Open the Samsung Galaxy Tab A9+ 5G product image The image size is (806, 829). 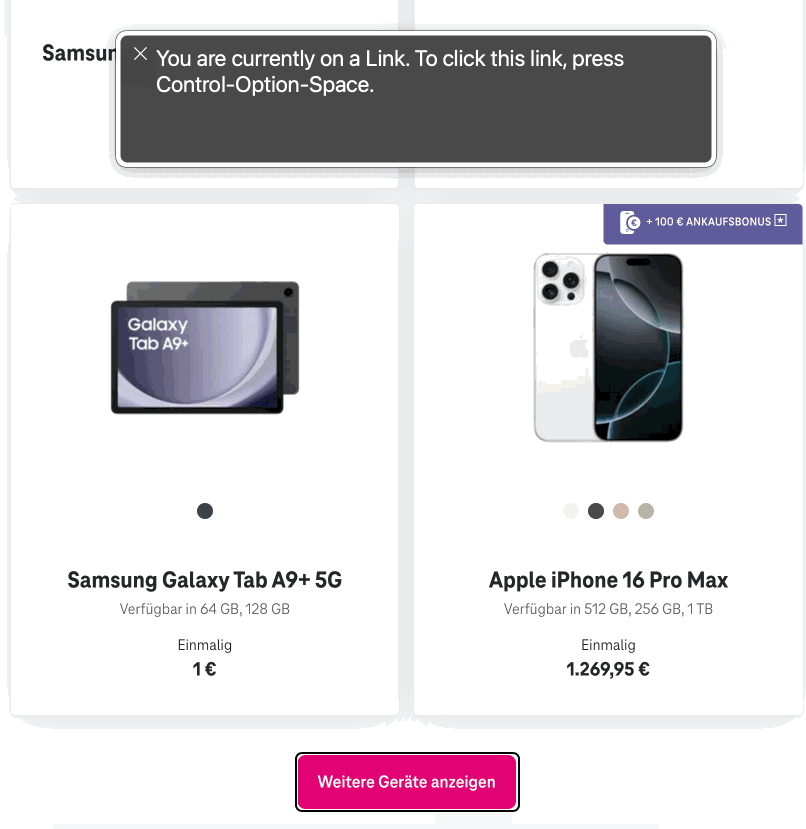click(204, 347)
